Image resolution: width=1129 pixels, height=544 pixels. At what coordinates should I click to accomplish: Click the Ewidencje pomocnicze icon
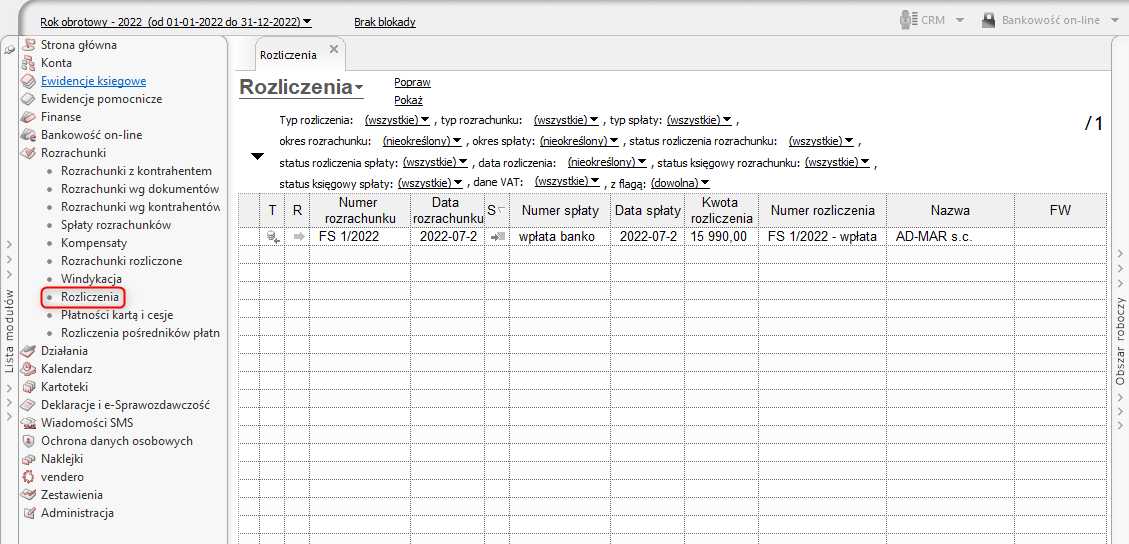click(x=28, y=99)
